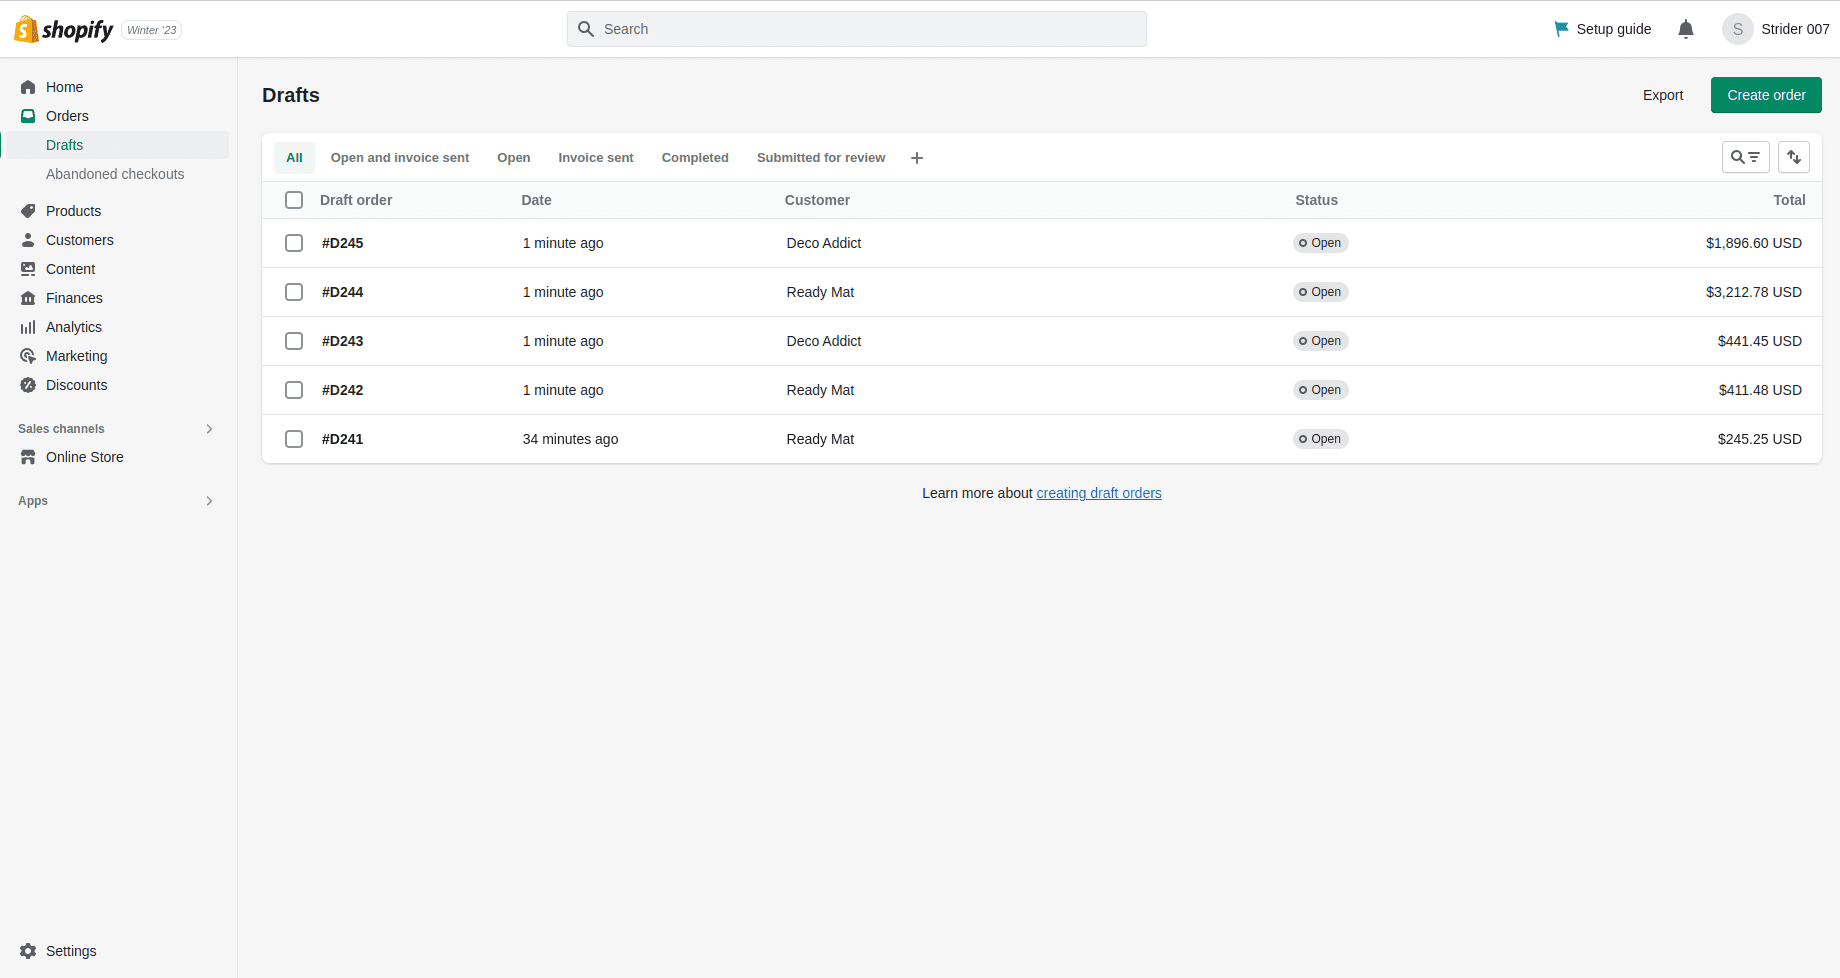Open draft order #D241
This screenshot has width=1840, height=978.
(343, 439)
